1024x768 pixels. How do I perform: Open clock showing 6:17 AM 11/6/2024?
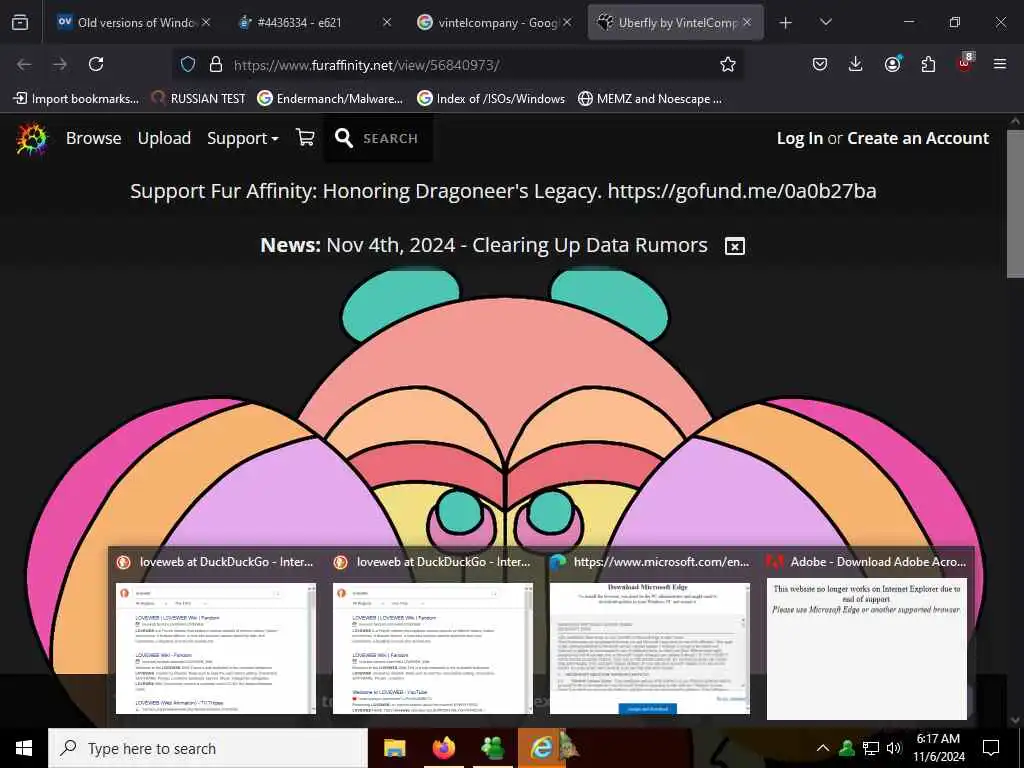click(x=938, y=748)
